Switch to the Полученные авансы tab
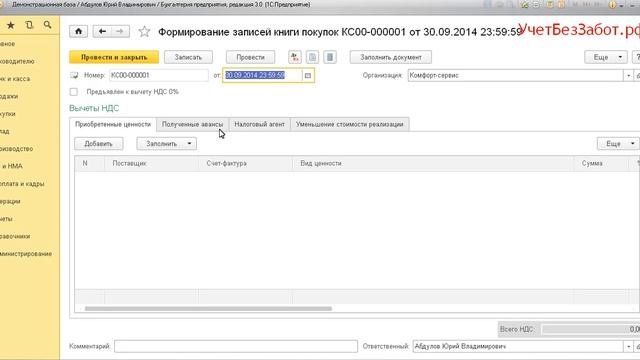This screenshot has height=360, width=640. coord(193,124)
